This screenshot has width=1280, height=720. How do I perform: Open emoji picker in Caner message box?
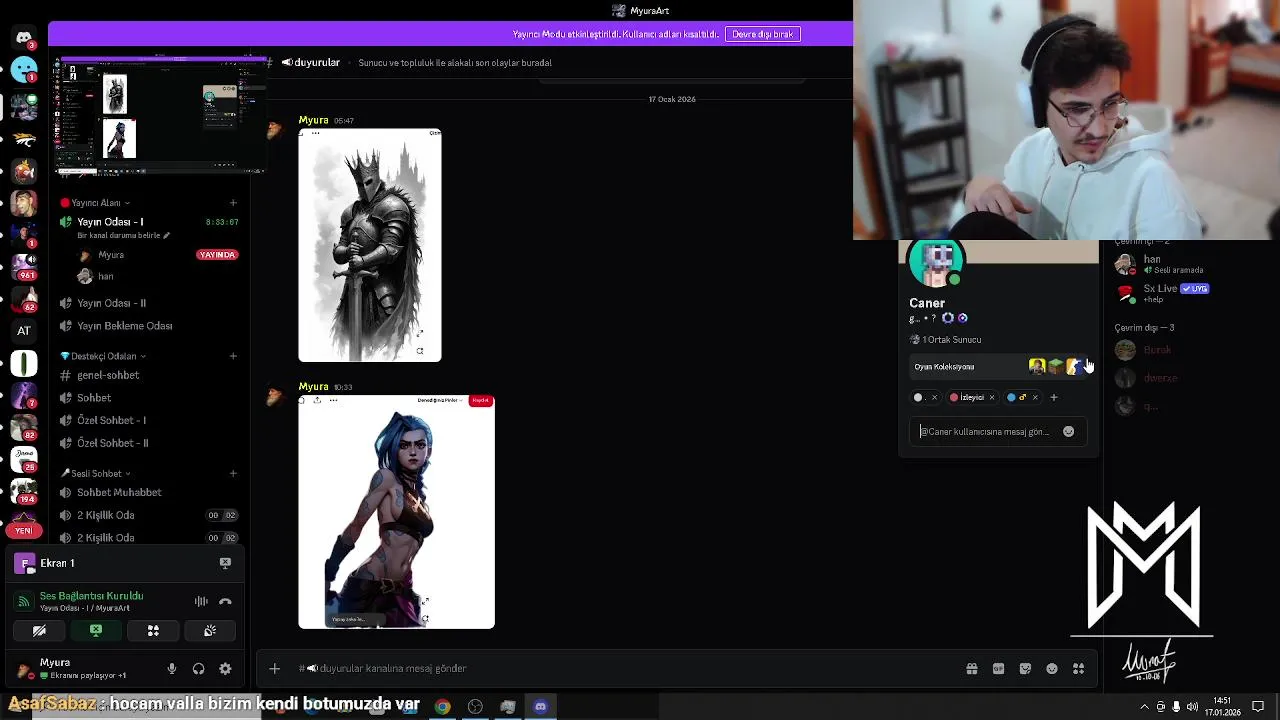1068,432
